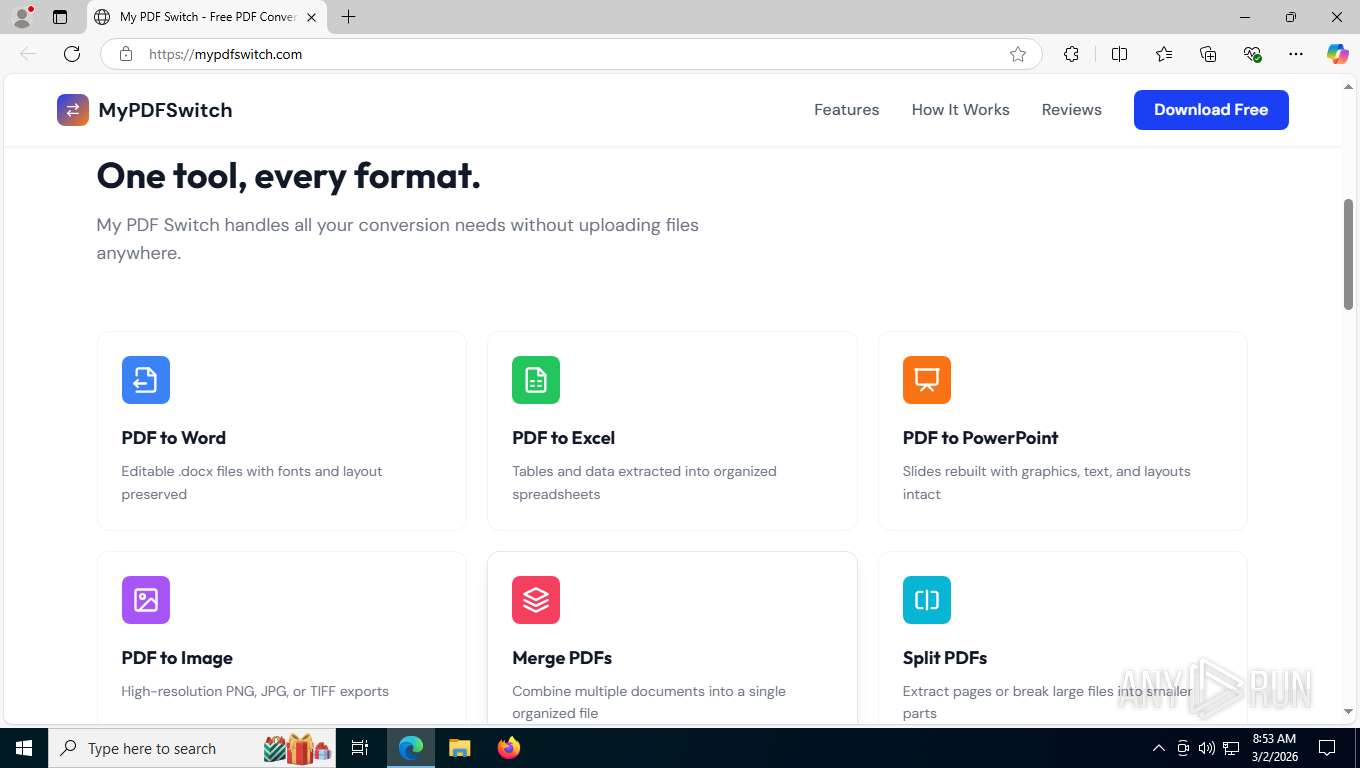The width and height of the screenshot is (1360, 768).
Task: Go to How It Works section
Action: [x=961, y=110]
